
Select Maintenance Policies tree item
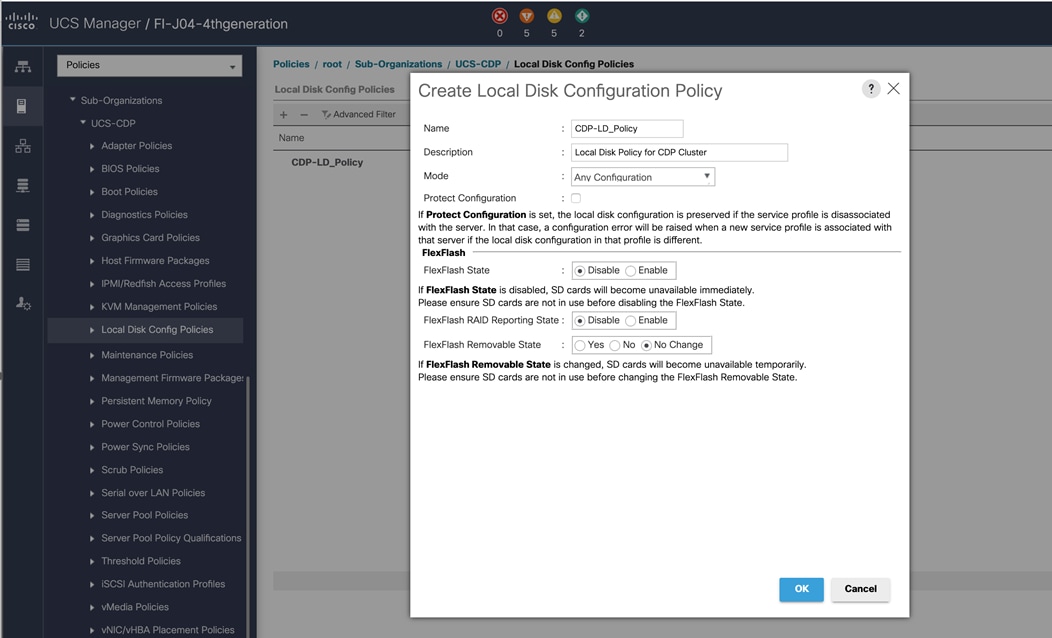point(147,355)
